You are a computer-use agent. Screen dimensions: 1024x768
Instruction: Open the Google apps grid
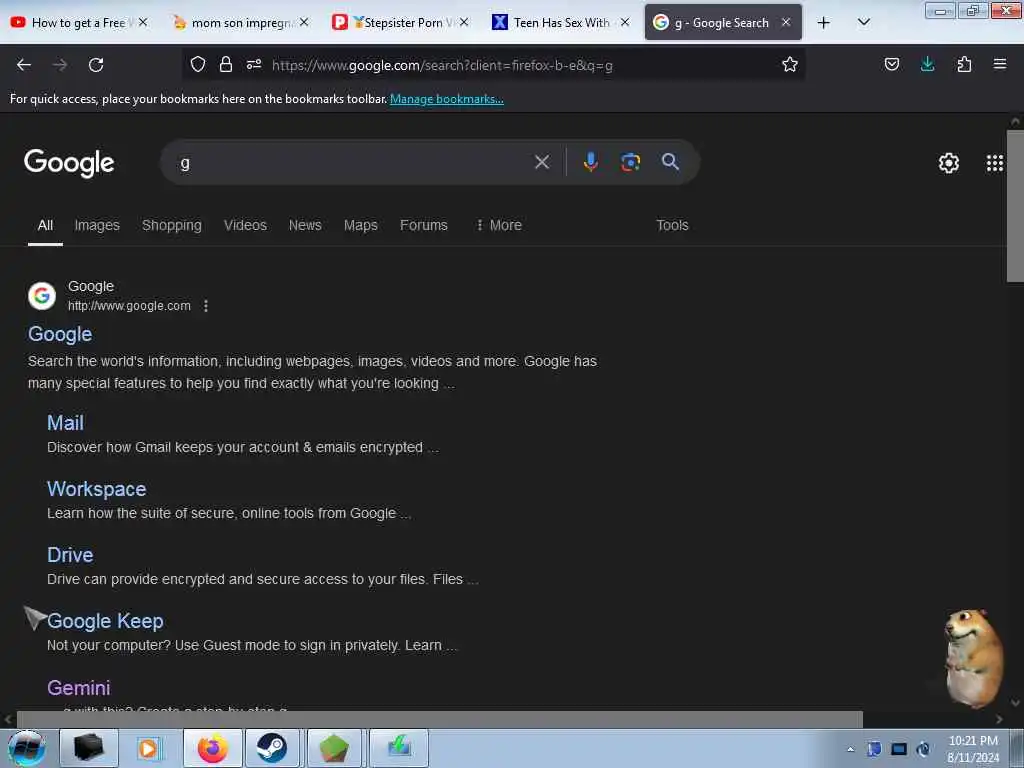[995, 163]
